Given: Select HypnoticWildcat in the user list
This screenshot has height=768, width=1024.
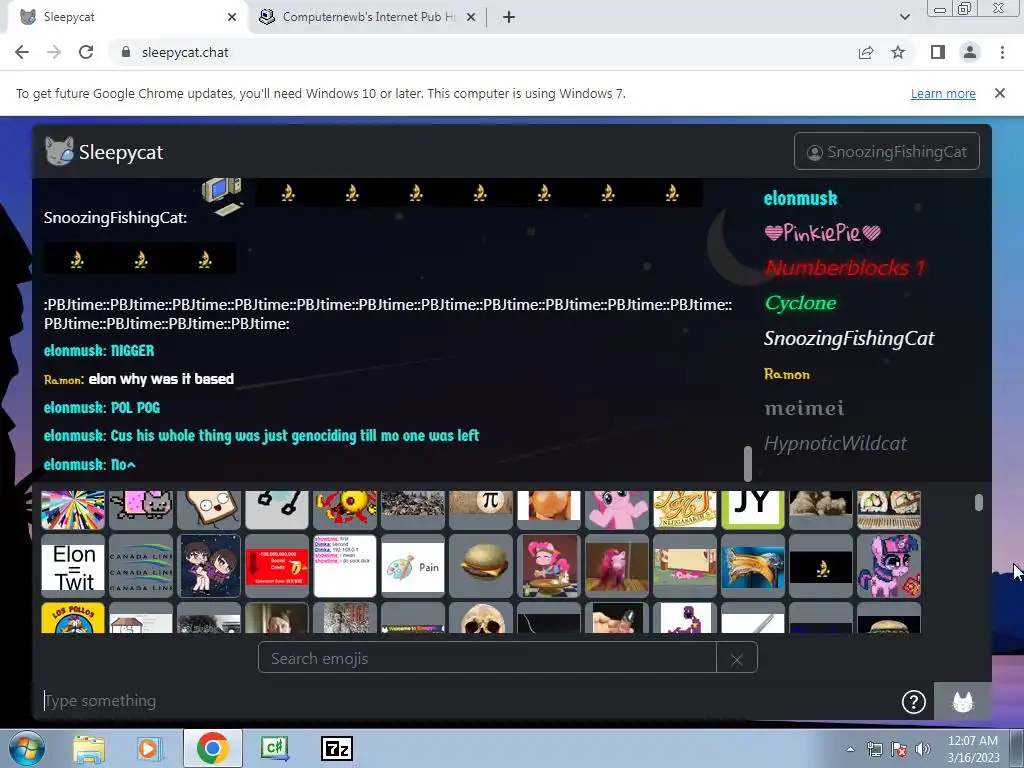Looking at the screenshot, I should tap(835, 443).
